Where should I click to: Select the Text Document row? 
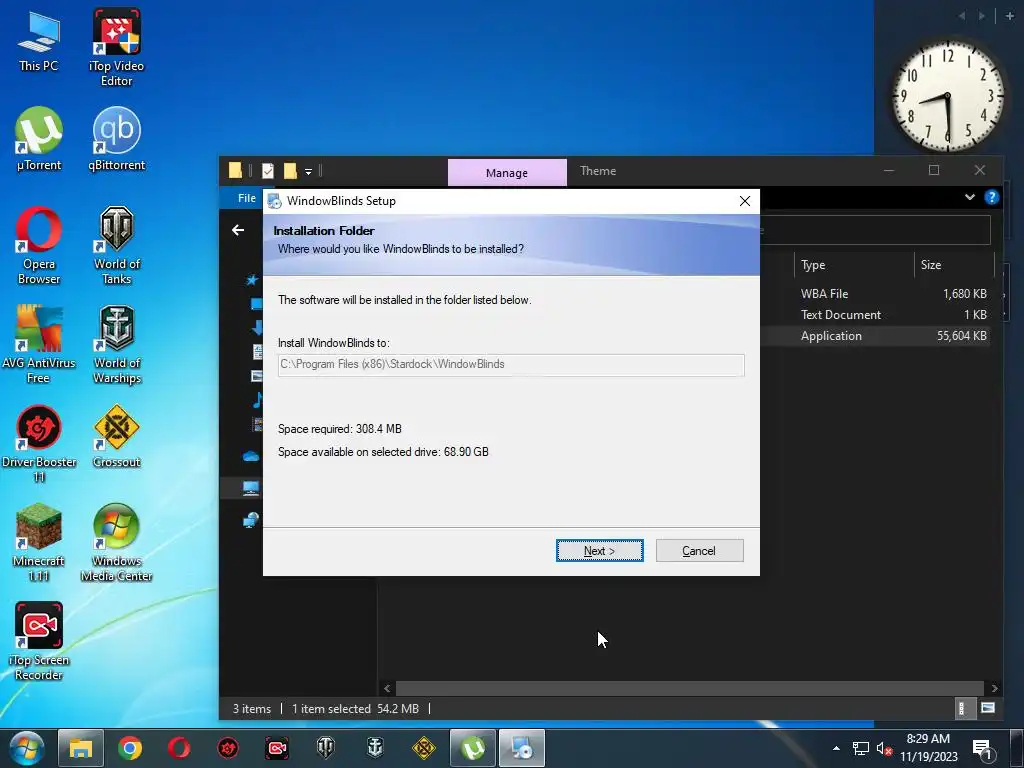(x=875, y=315)
